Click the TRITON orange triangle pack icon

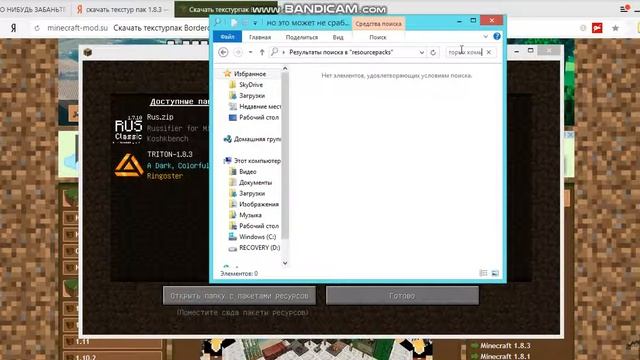tap(129, 165)
